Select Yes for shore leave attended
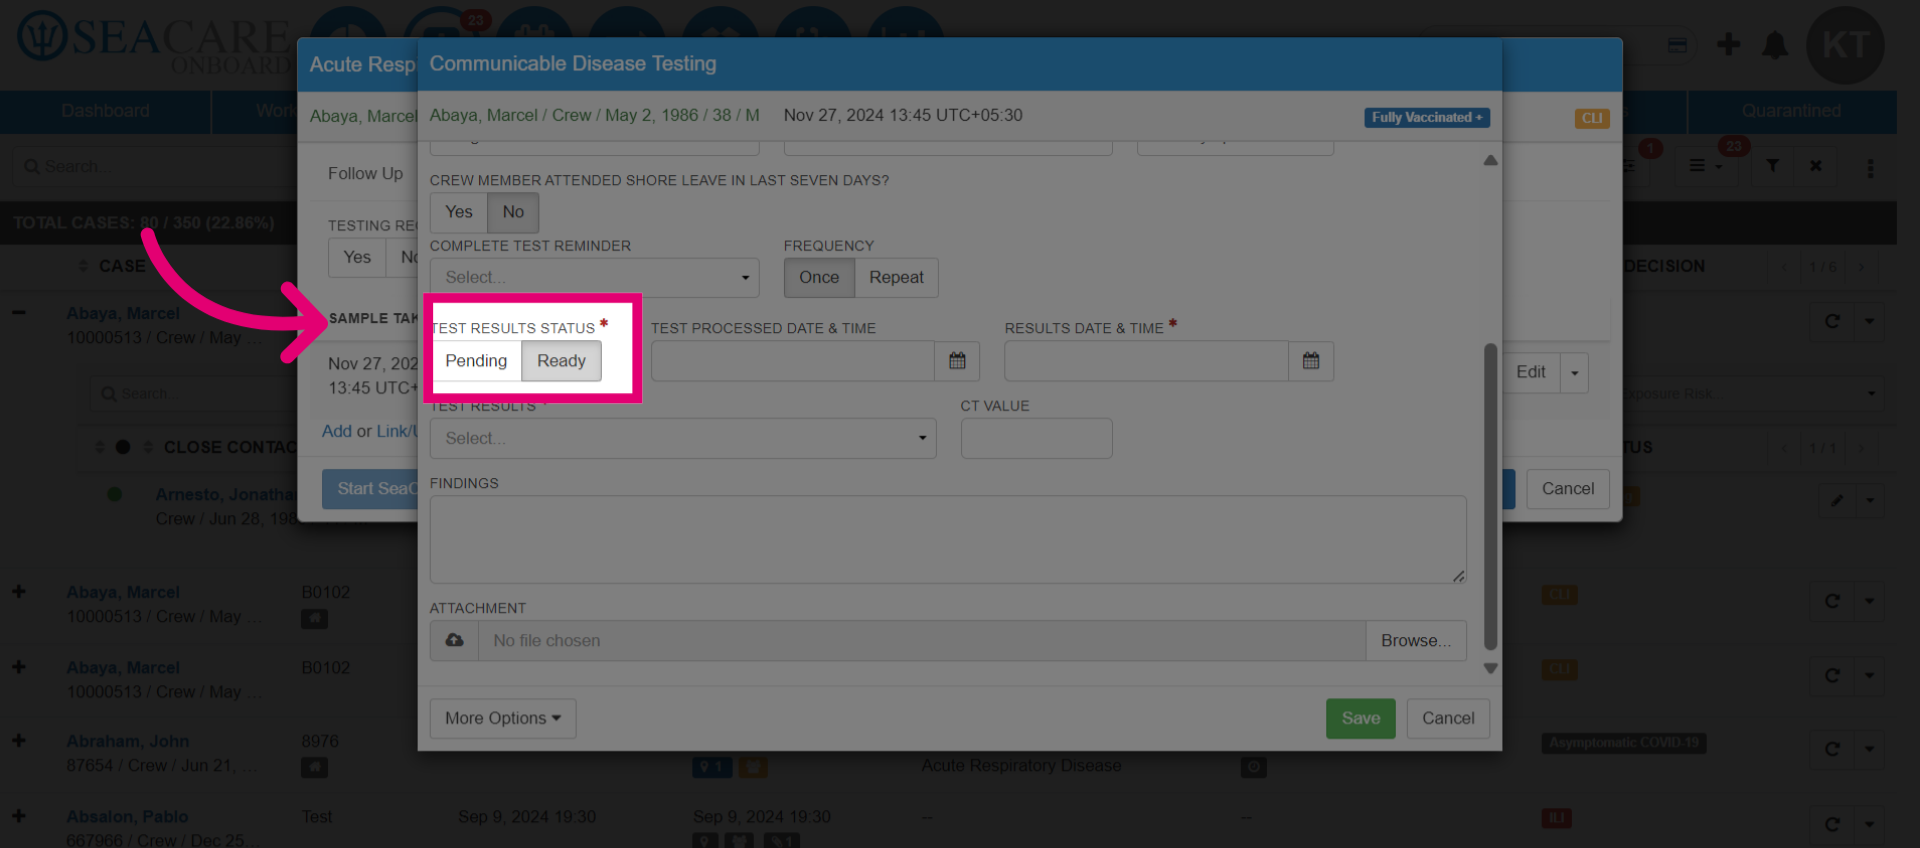Viewport: 1920px width, 848px height. coord(459,212)
